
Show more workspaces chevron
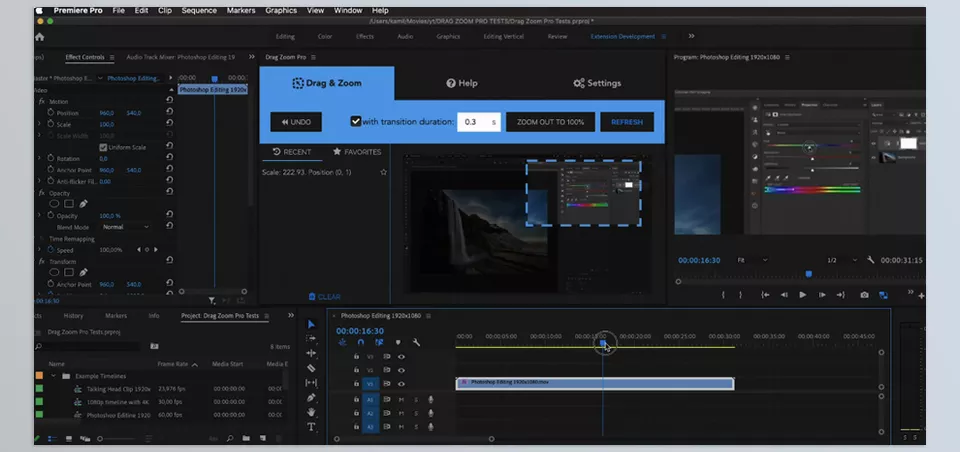[691, 36]
